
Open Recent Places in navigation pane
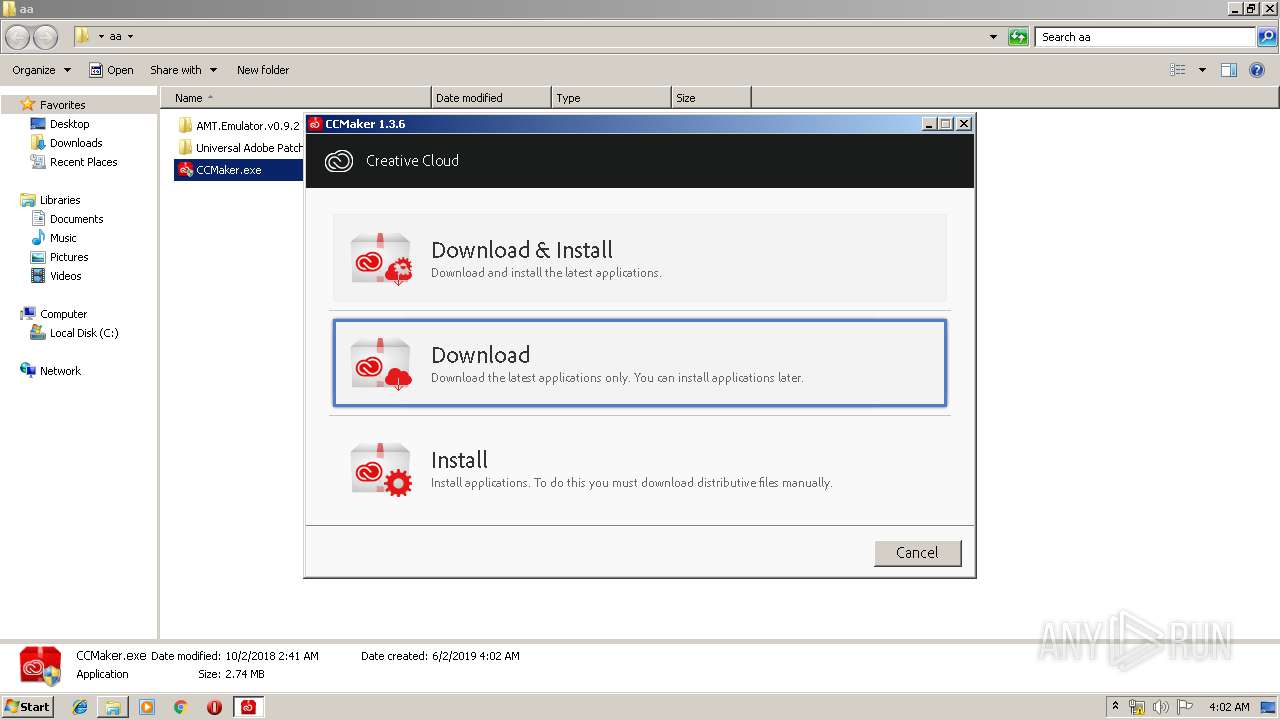click(x=83, y=162)
